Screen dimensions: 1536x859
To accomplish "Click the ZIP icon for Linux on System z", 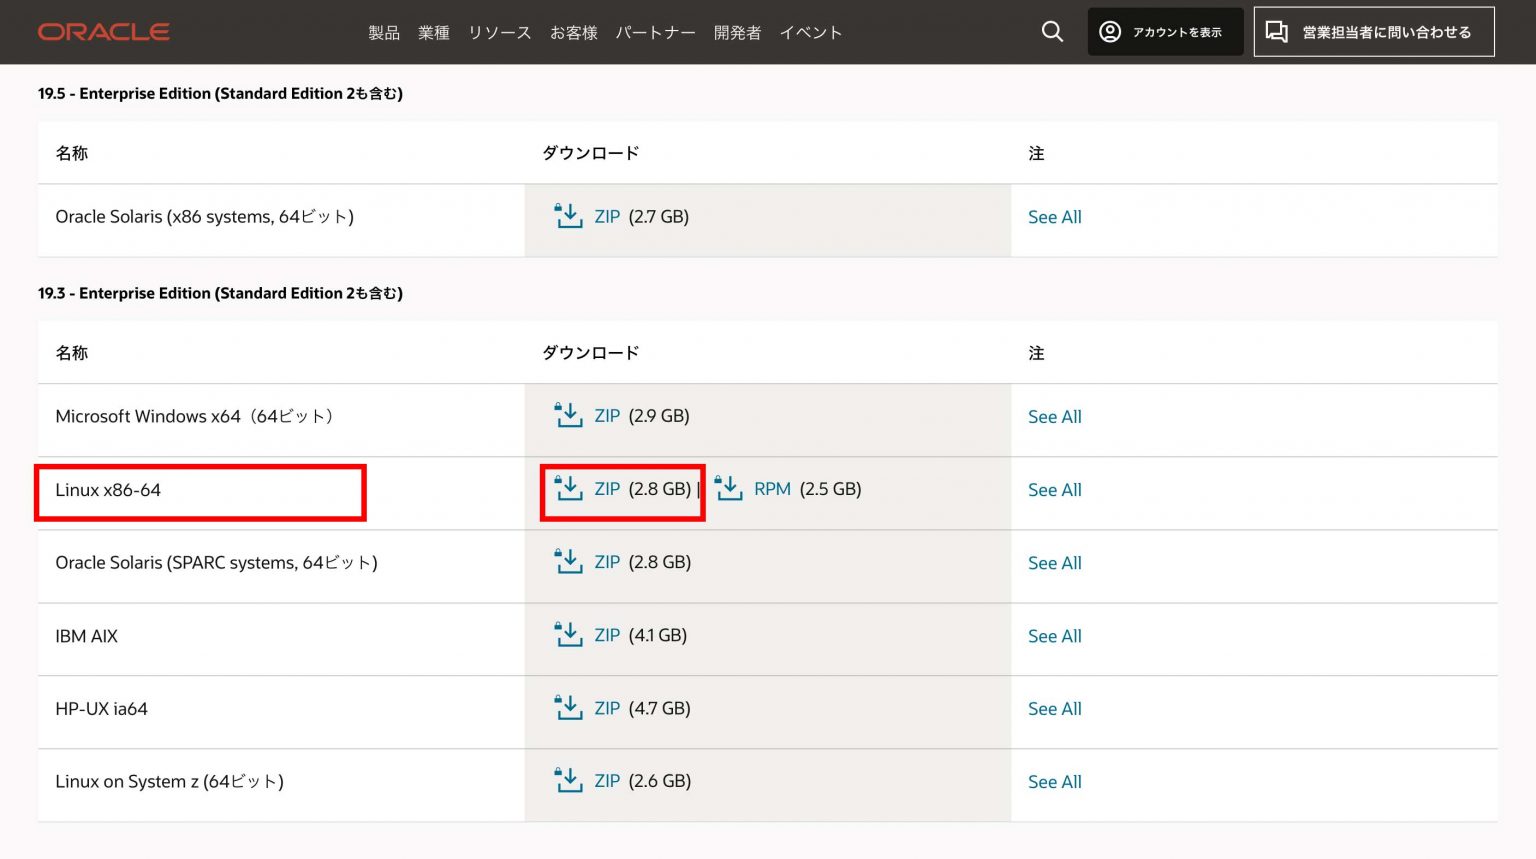I will [568, 781].
